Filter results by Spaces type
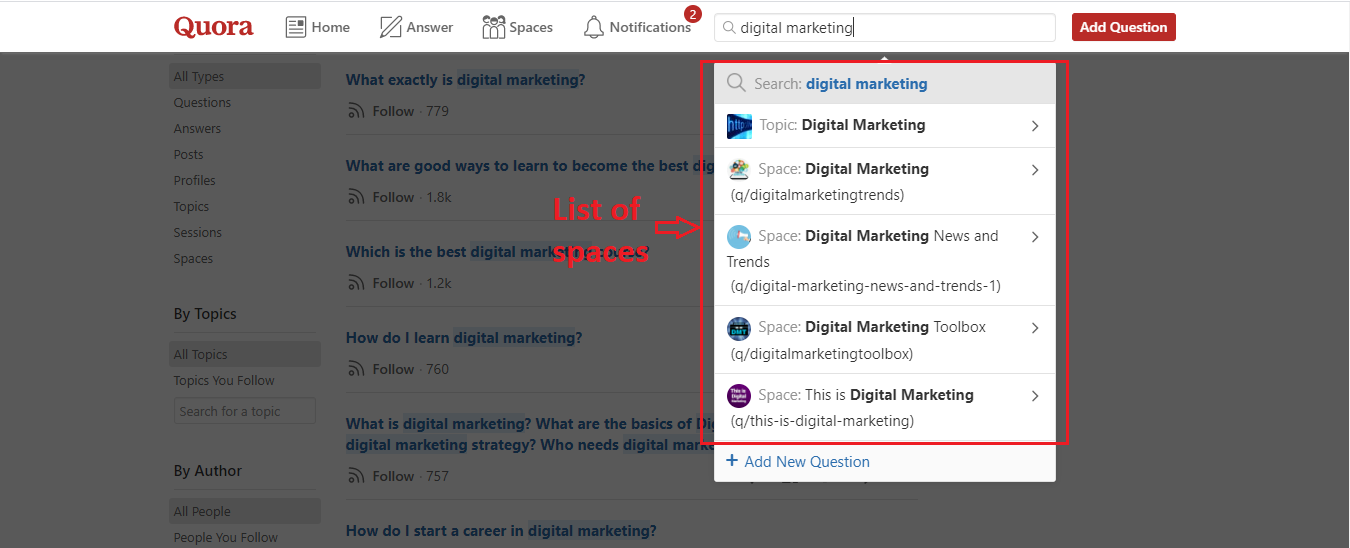The image size is (1350, 548). click(x=193, y=258)
